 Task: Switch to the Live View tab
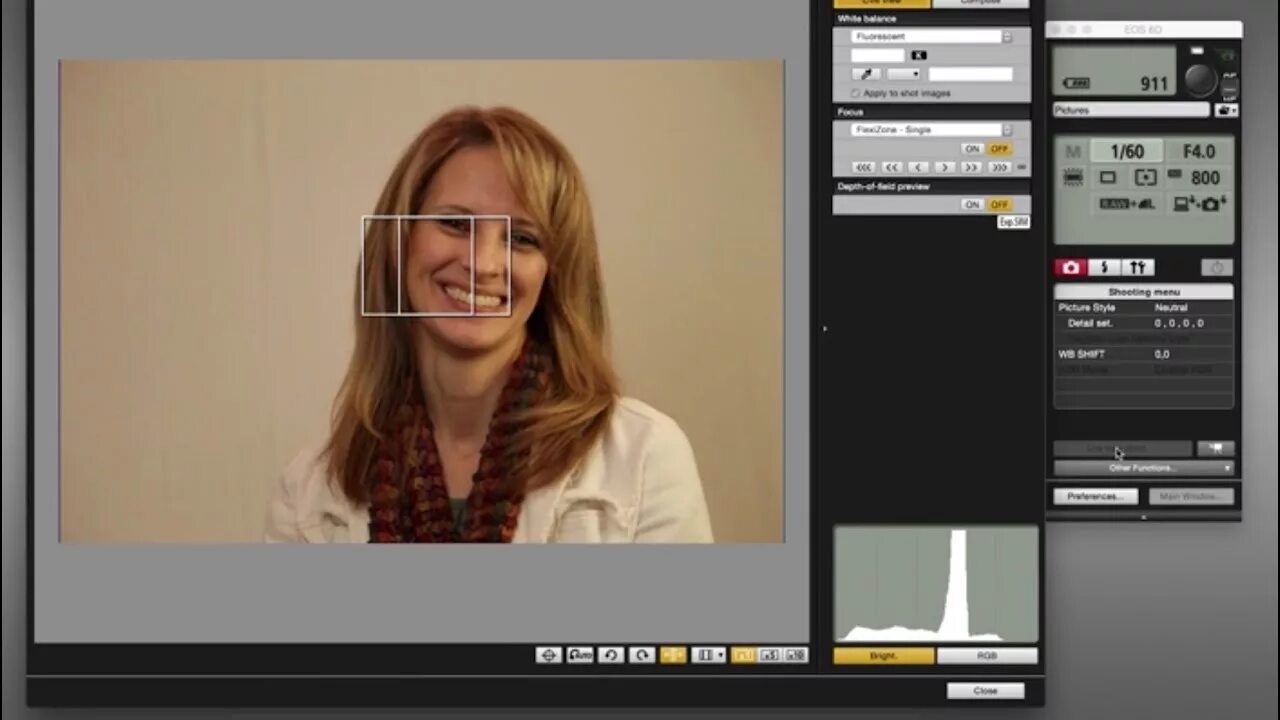click(881, 3)
